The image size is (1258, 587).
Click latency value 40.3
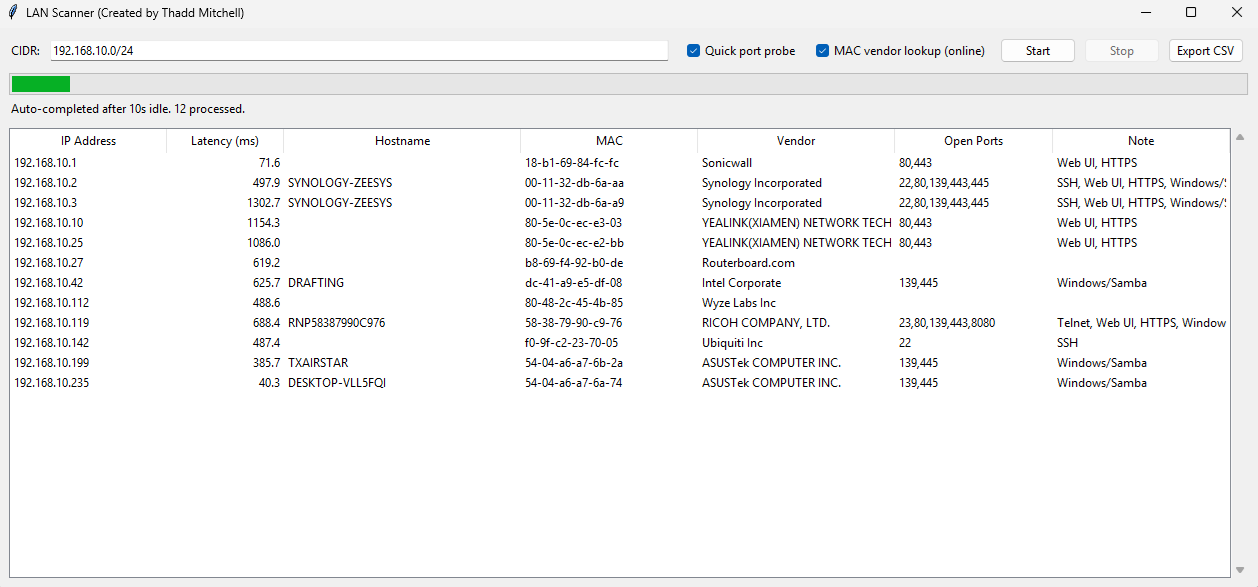point(269,383)
